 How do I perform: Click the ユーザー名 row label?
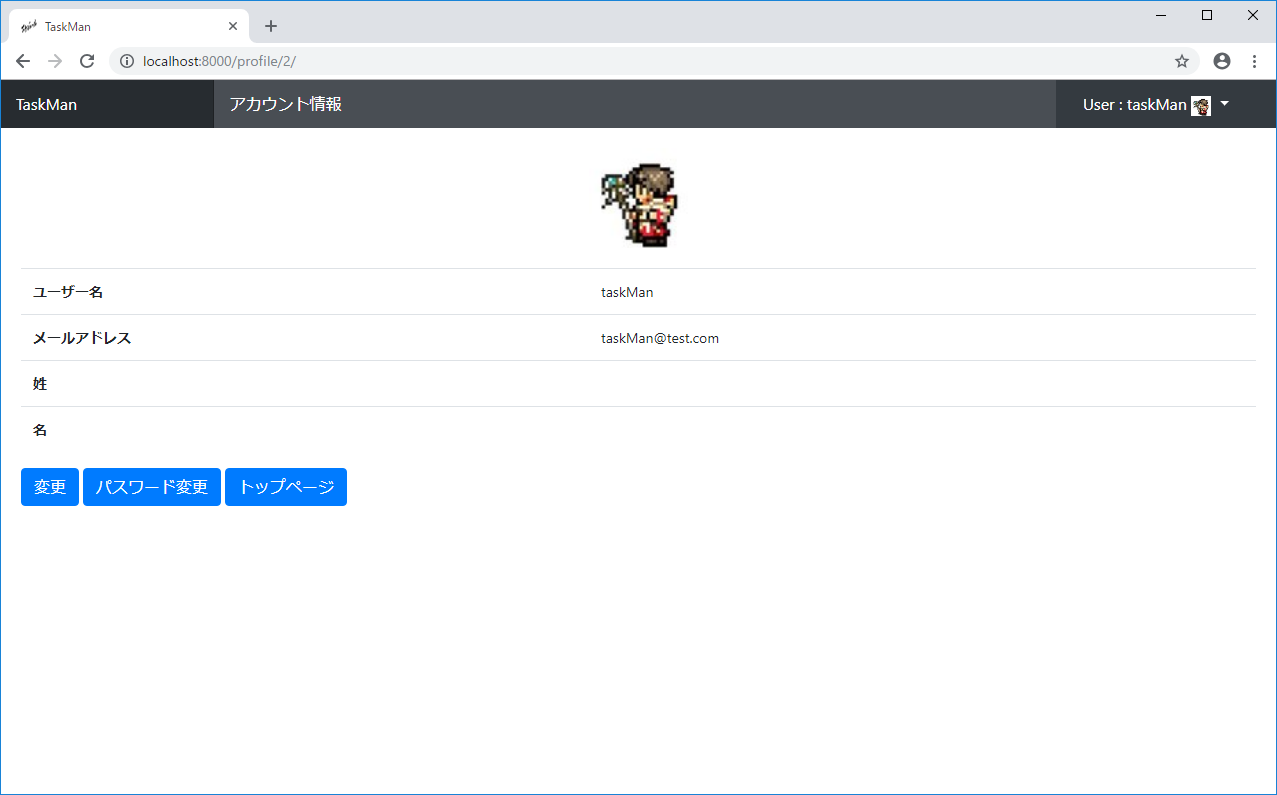click(68, 292)
